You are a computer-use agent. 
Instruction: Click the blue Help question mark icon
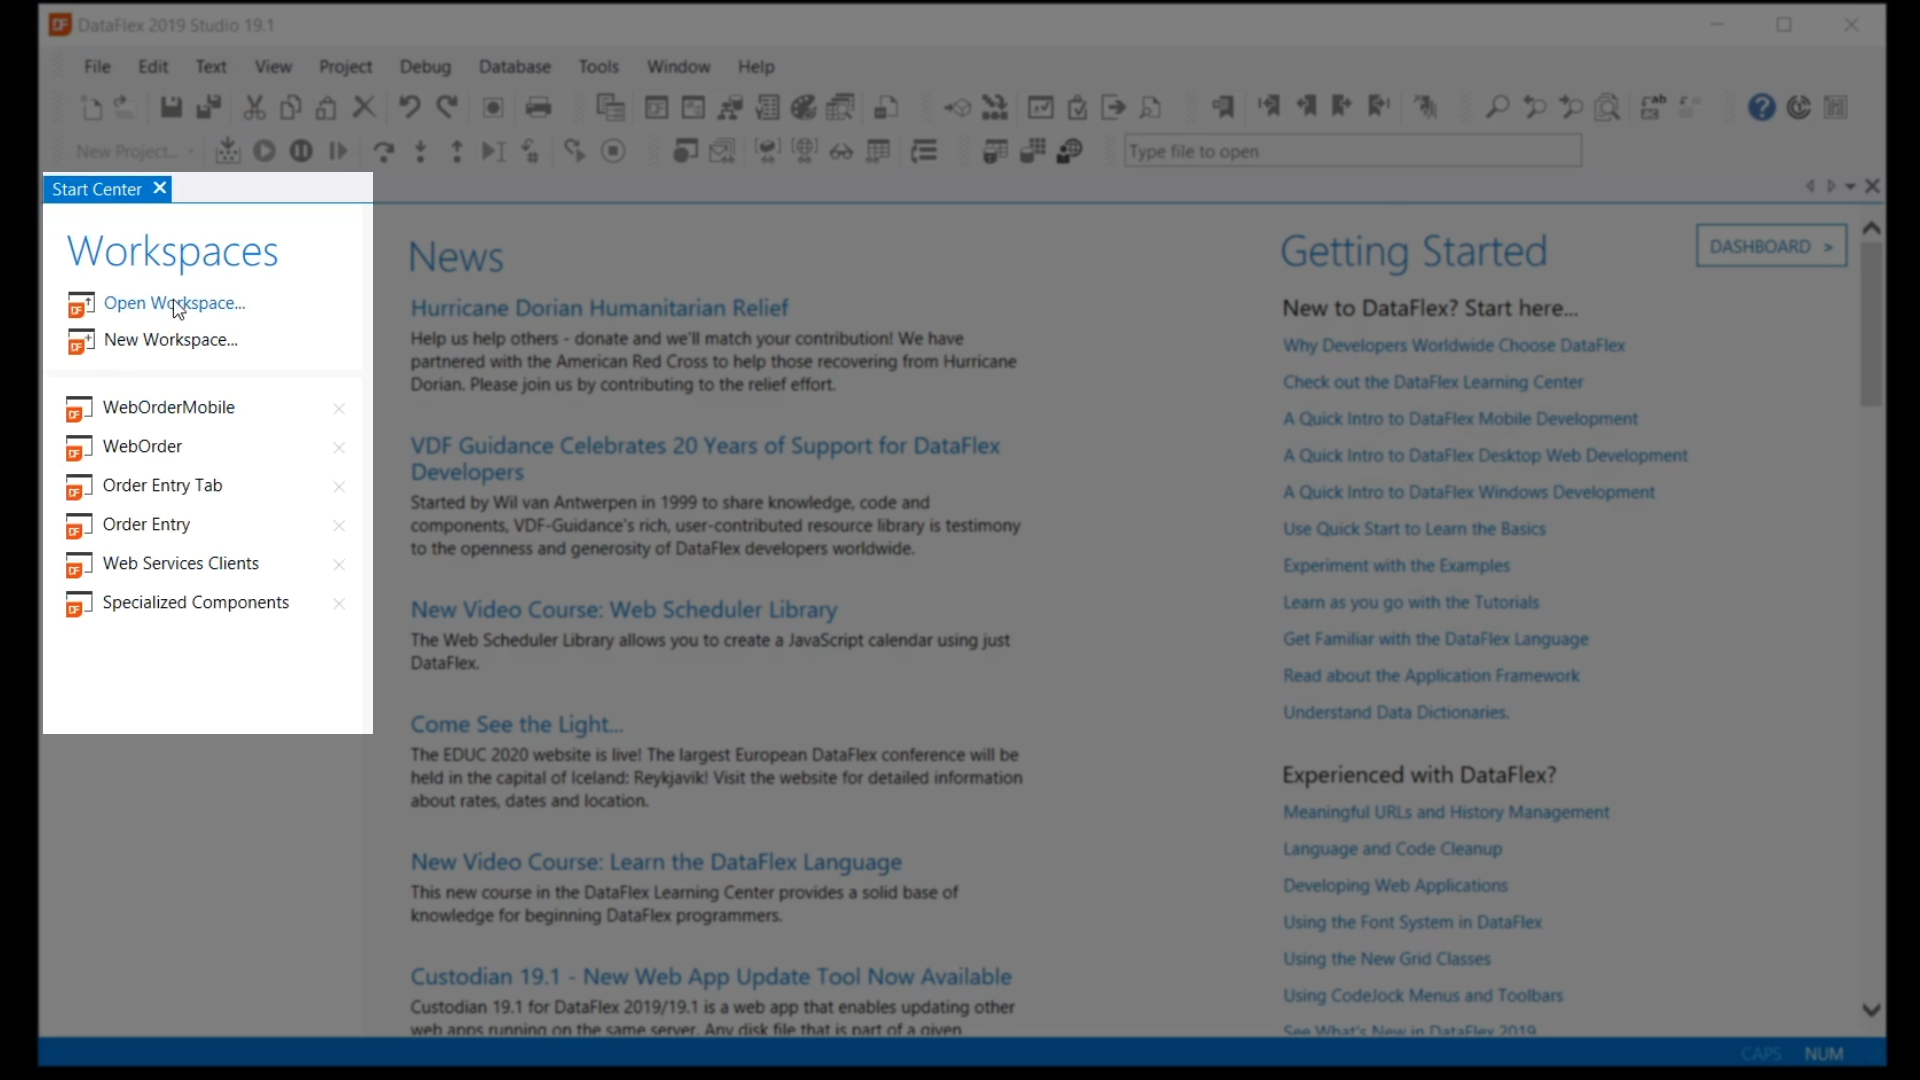pos(1762,107)
